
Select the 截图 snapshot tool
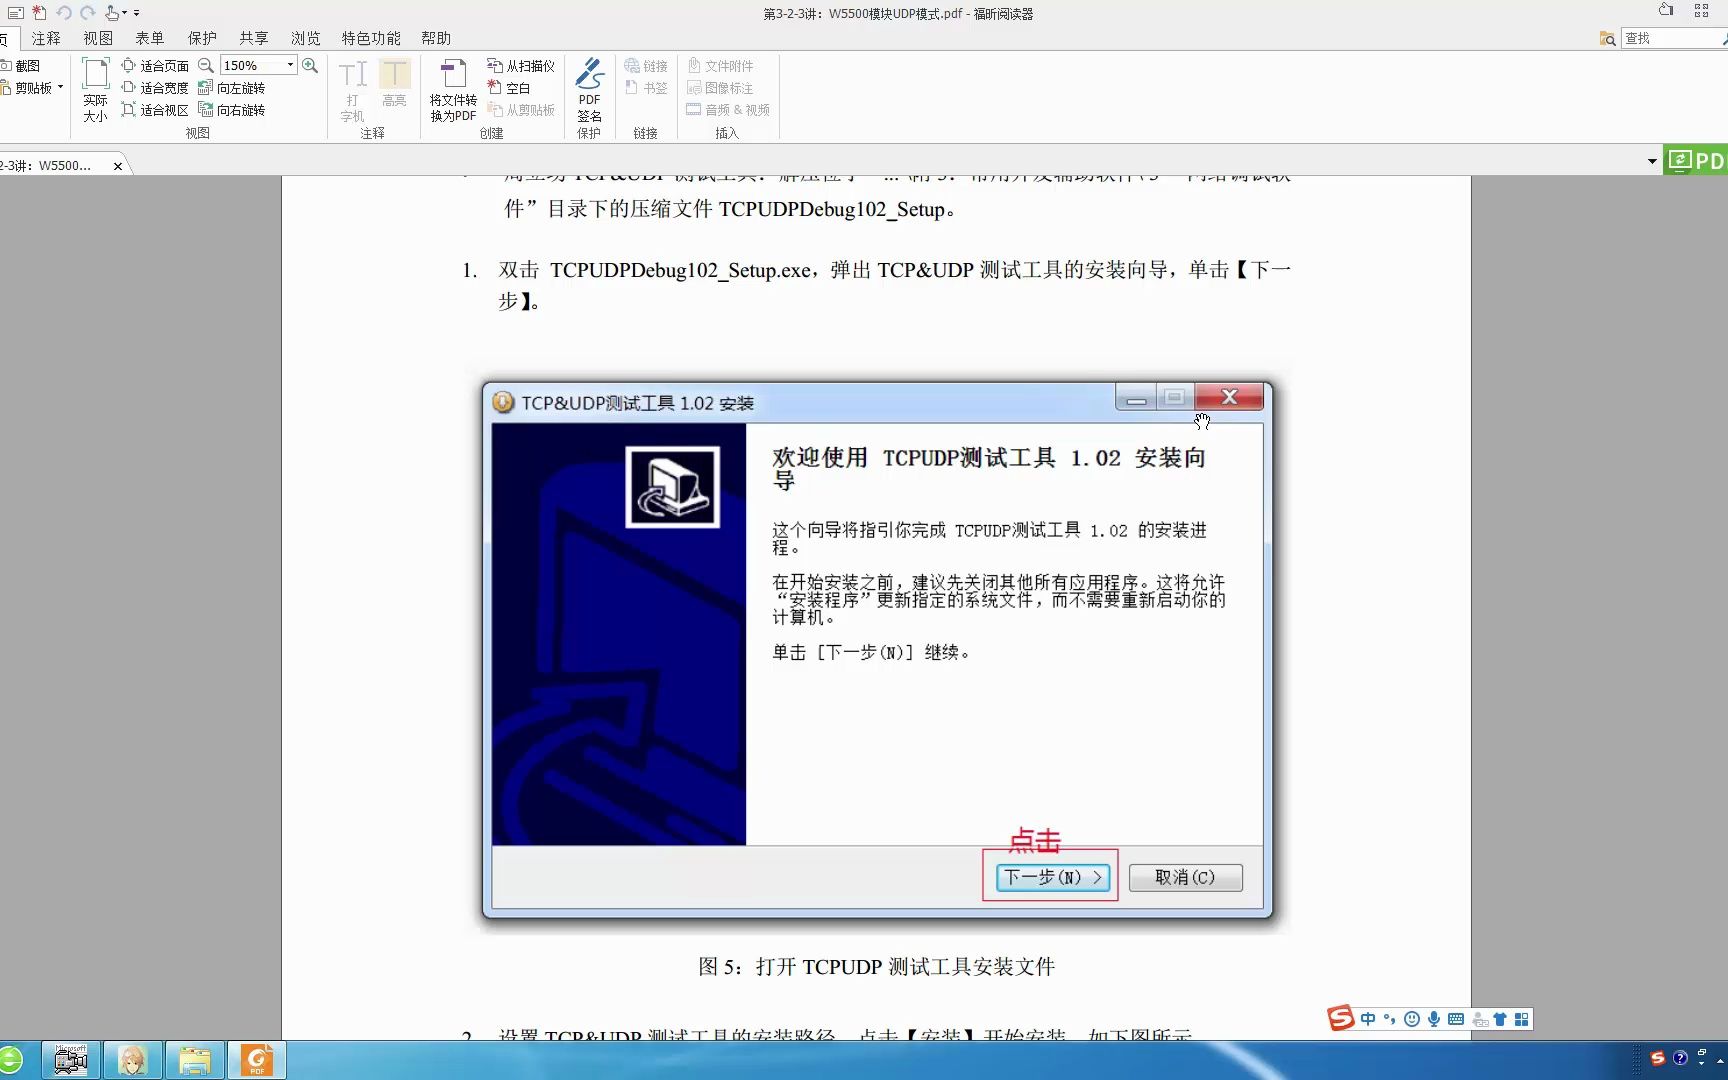(x=25, y=65)
